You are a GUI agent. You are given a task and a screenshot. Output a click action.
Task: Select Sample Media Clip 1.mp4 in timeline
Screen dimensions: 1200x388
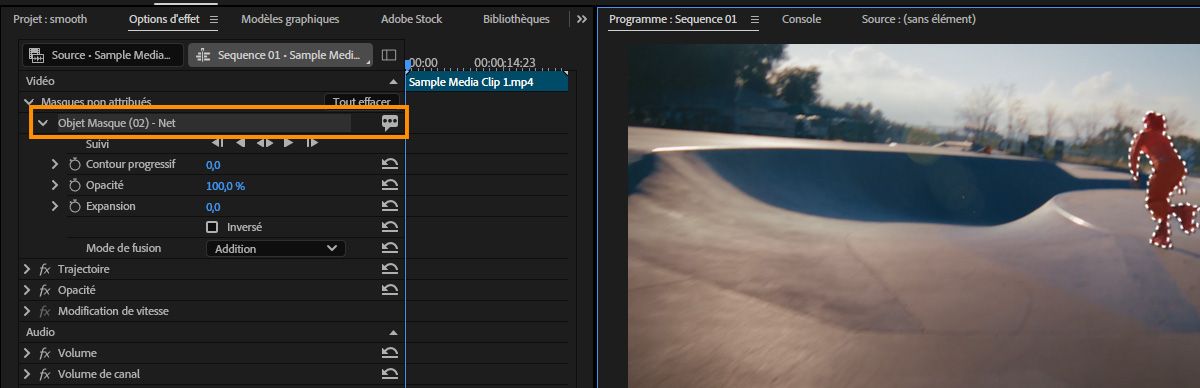point(487,82)
